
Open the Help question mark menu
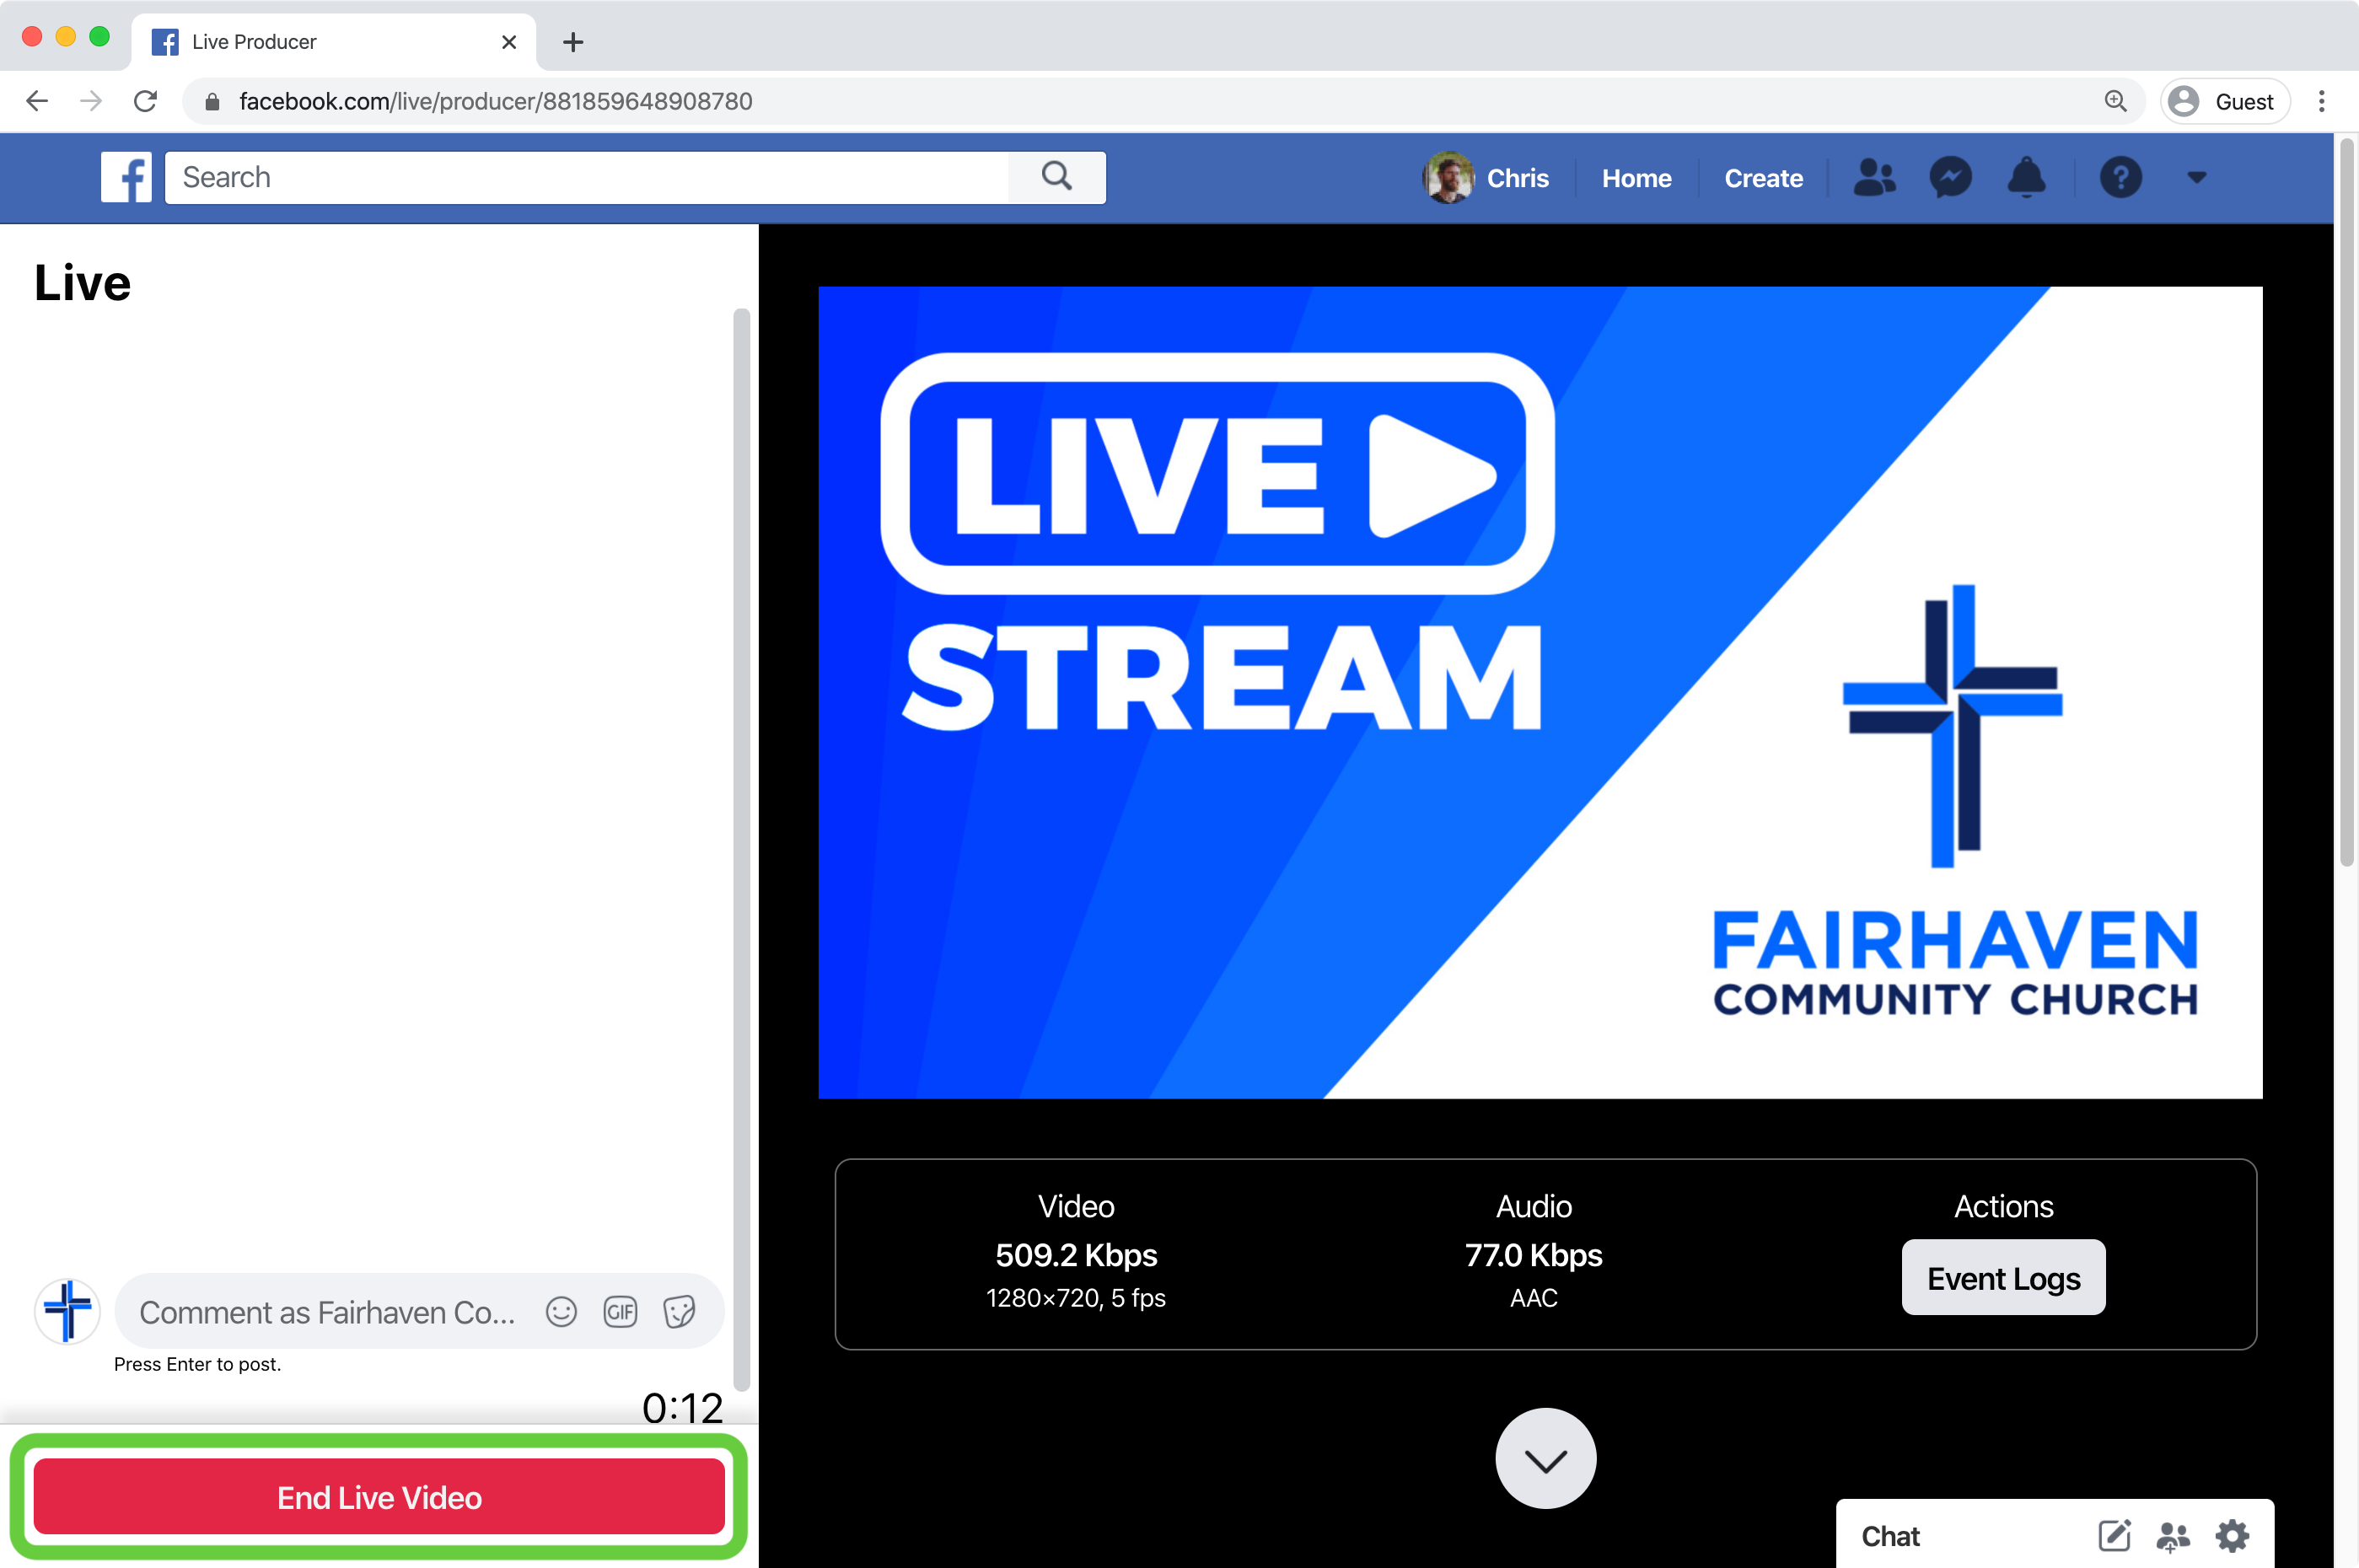click(2120, 178)
